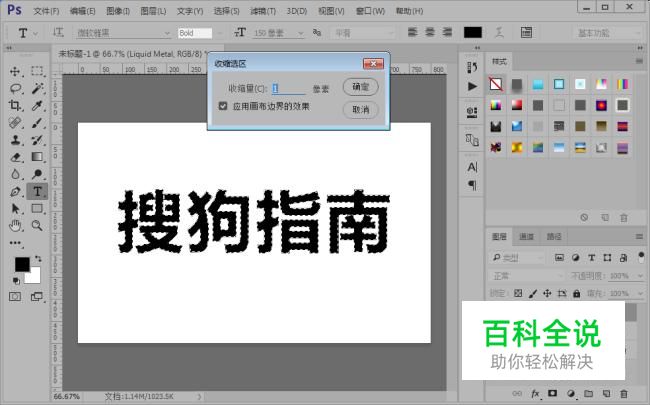This screenshot has width=650, height=405.
Task: Click the 确定 button in dialog
Action: 360,87
